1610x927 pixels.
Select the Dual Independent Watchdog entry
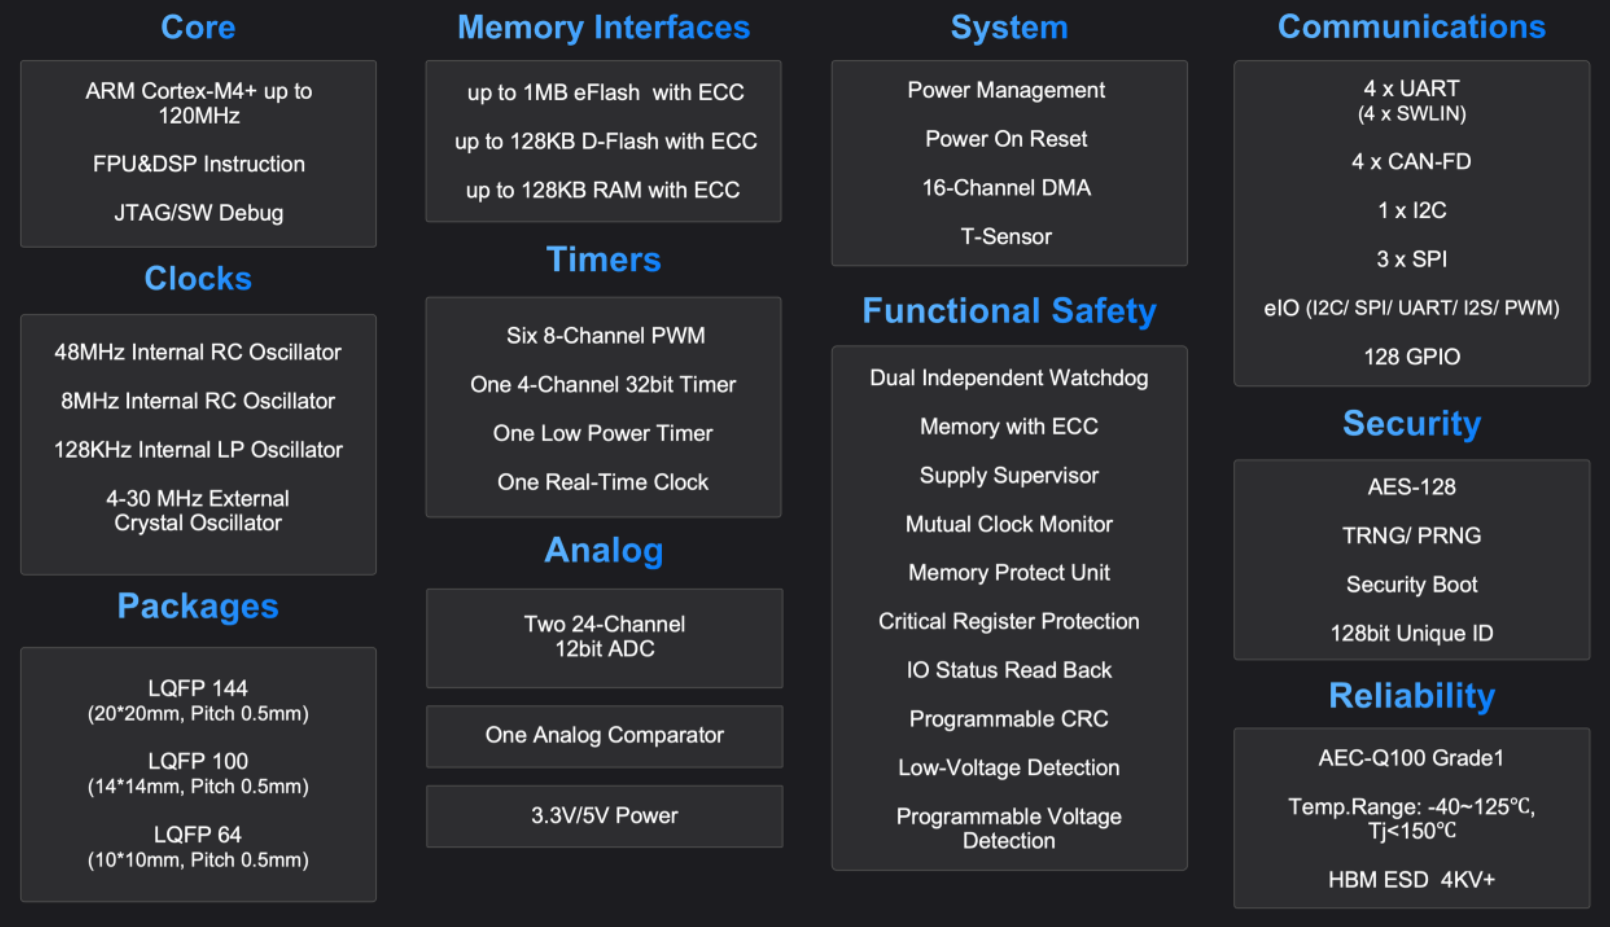click(x=1009, y=378)
